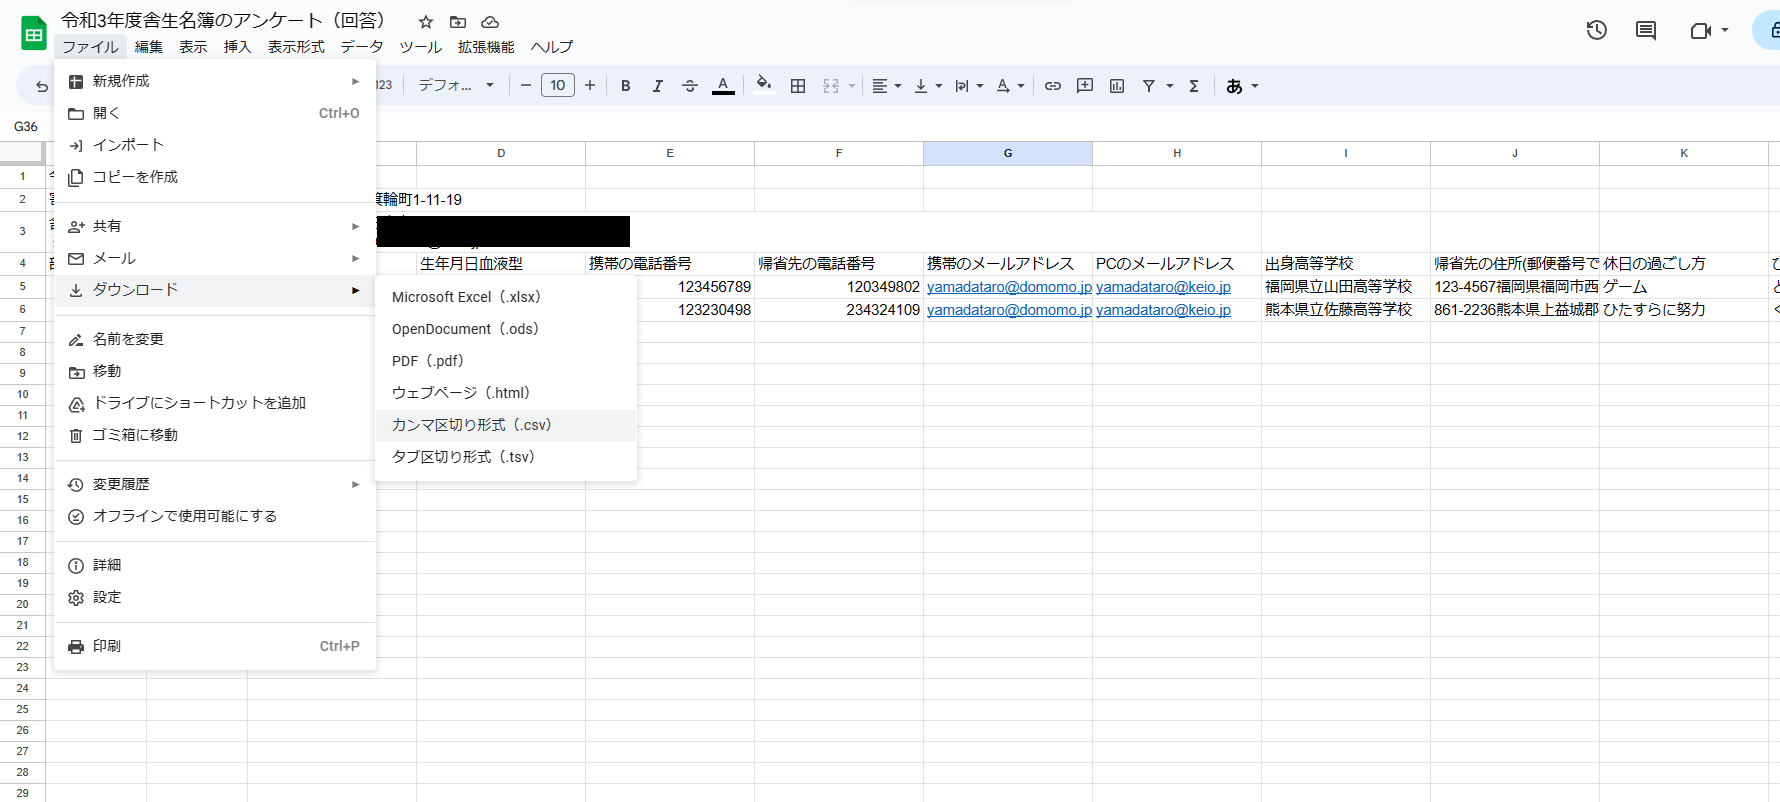Image resolution: width=1780 pixels, height=802 pixels.
Task: Open the comments panel icon
Action: (1646, 31)
